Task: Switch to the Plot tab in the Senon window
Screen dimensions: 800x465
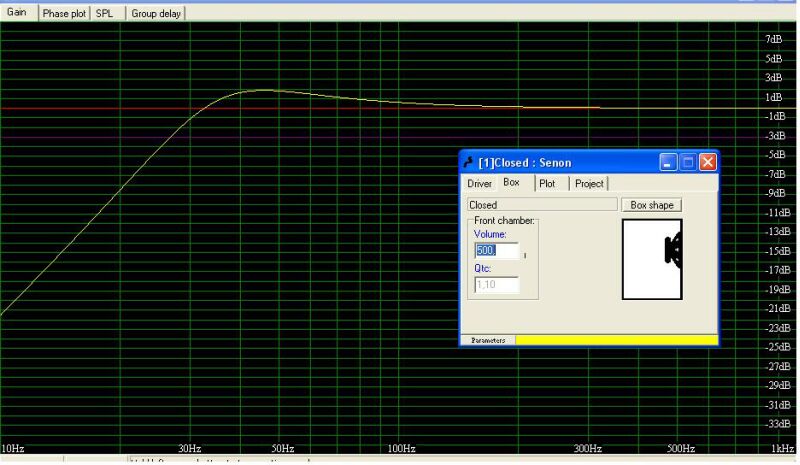Action: [x=547, y=184]
